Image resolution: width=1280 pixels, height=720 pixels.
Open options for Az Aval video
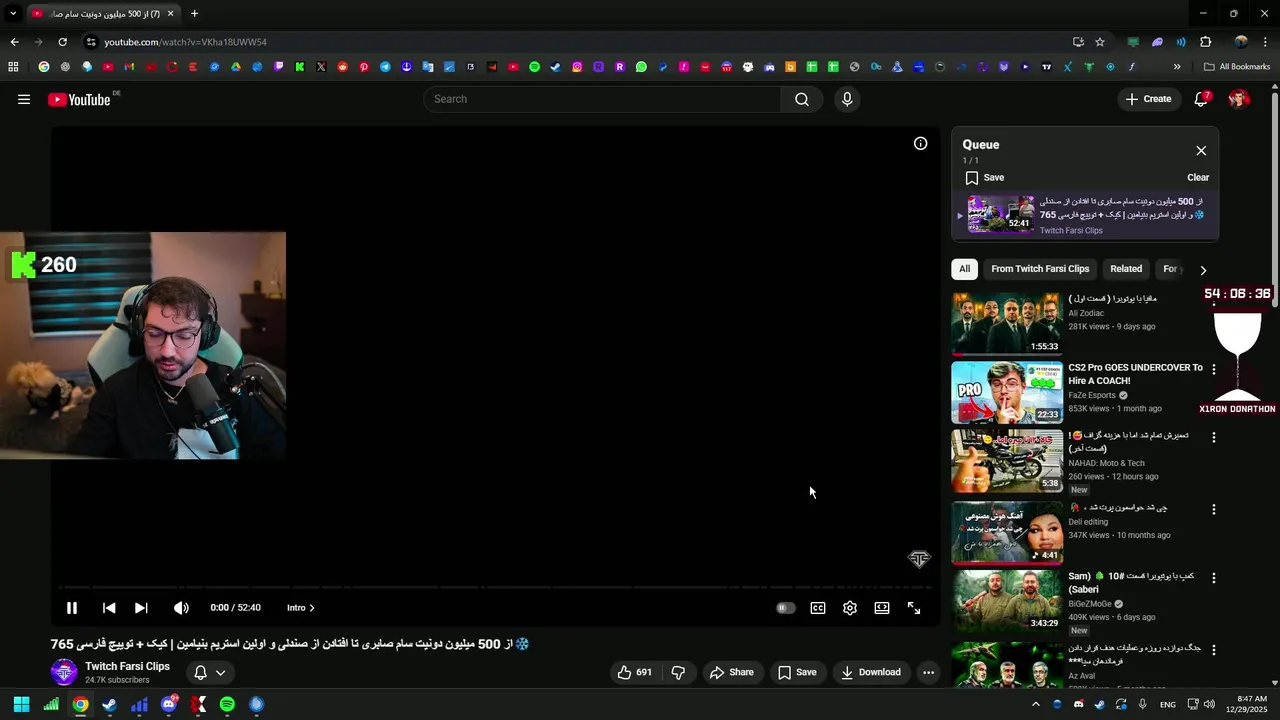(1214, 650)
